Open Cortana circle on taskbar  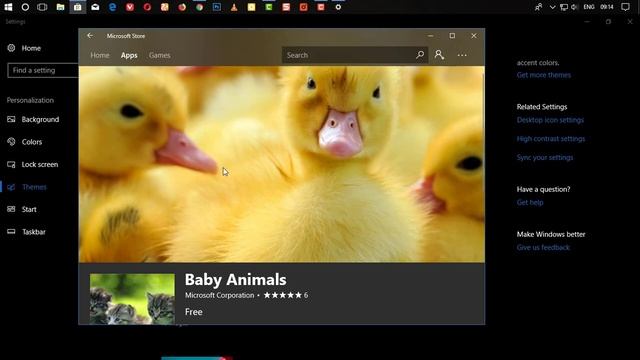(25, 7)
